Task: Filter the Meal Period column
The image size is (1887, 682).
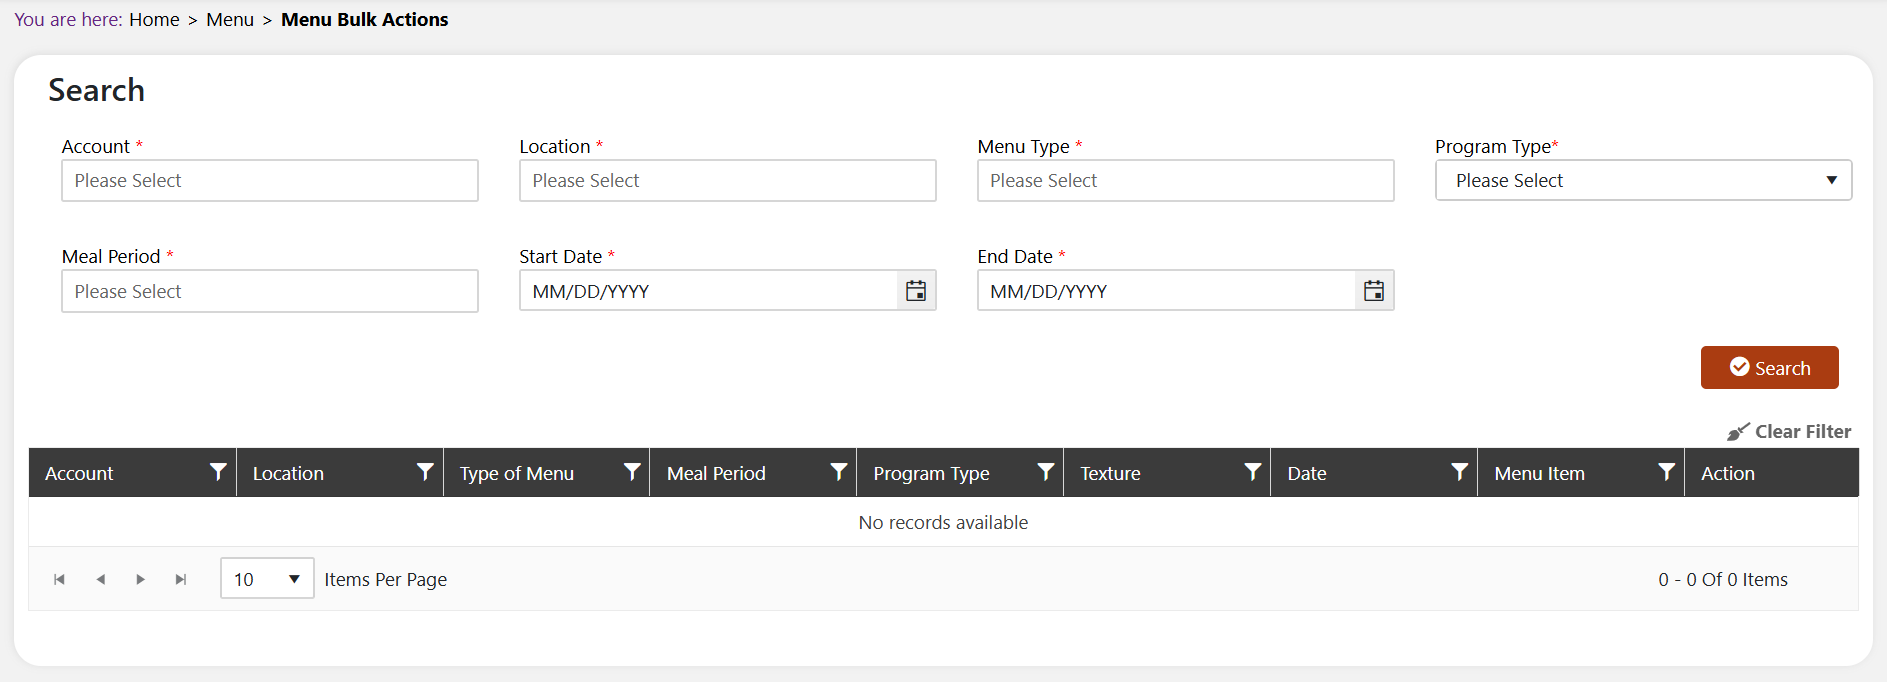Action: pos(839,472)
